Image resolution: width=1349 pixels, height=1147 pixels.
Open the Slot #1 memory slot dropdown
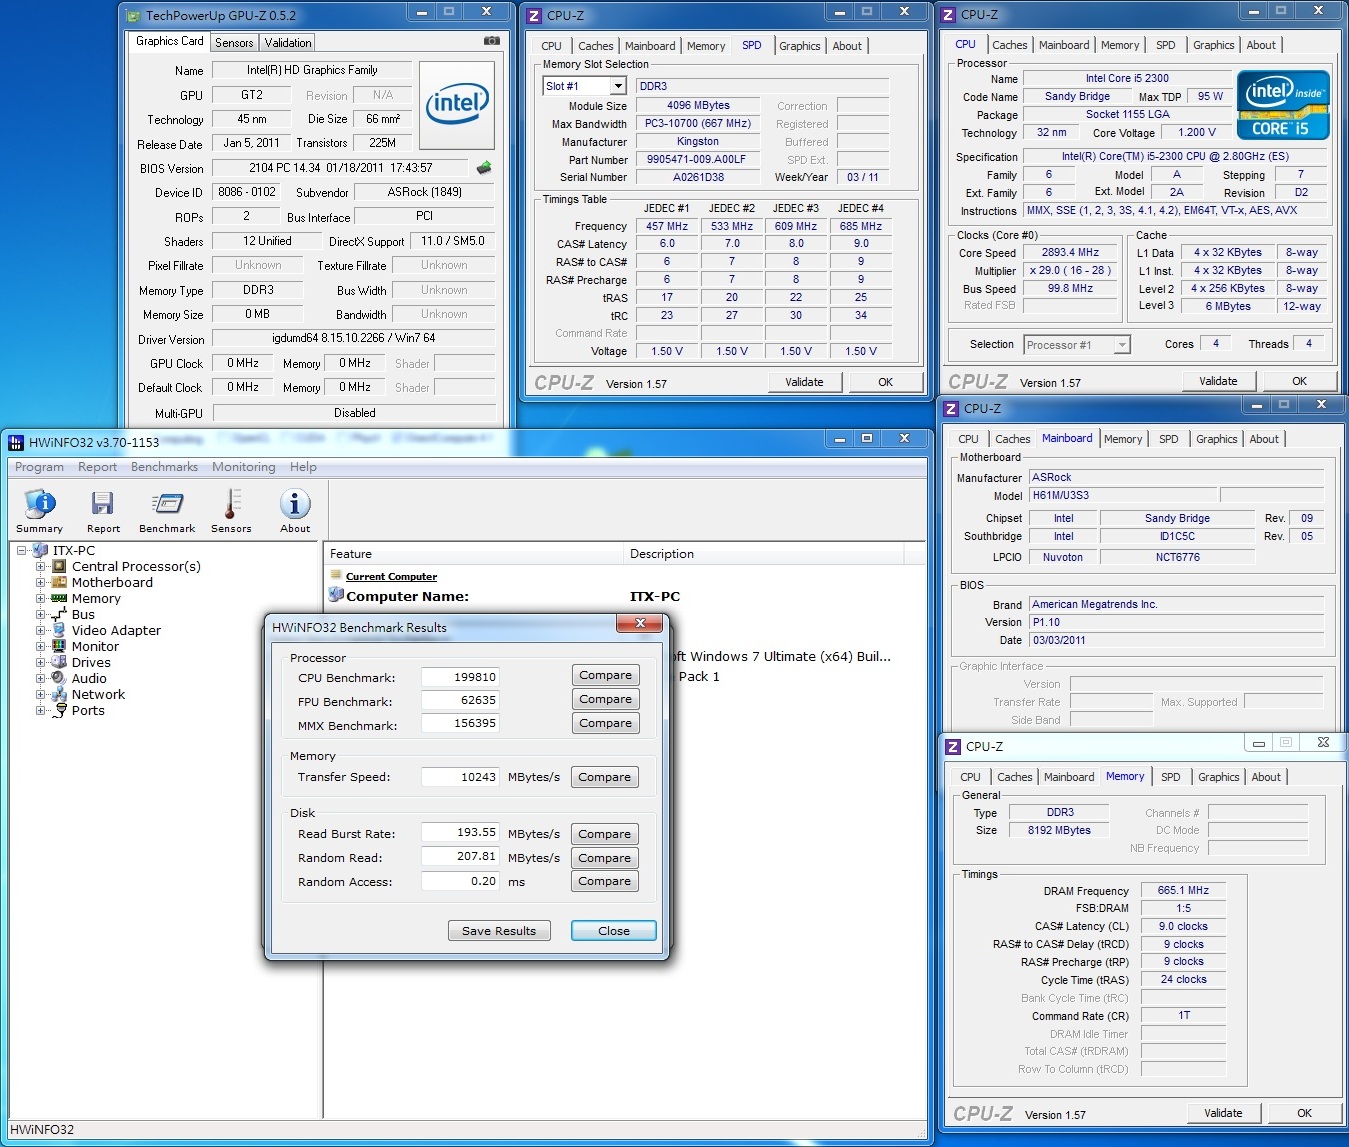click(618, 86)
